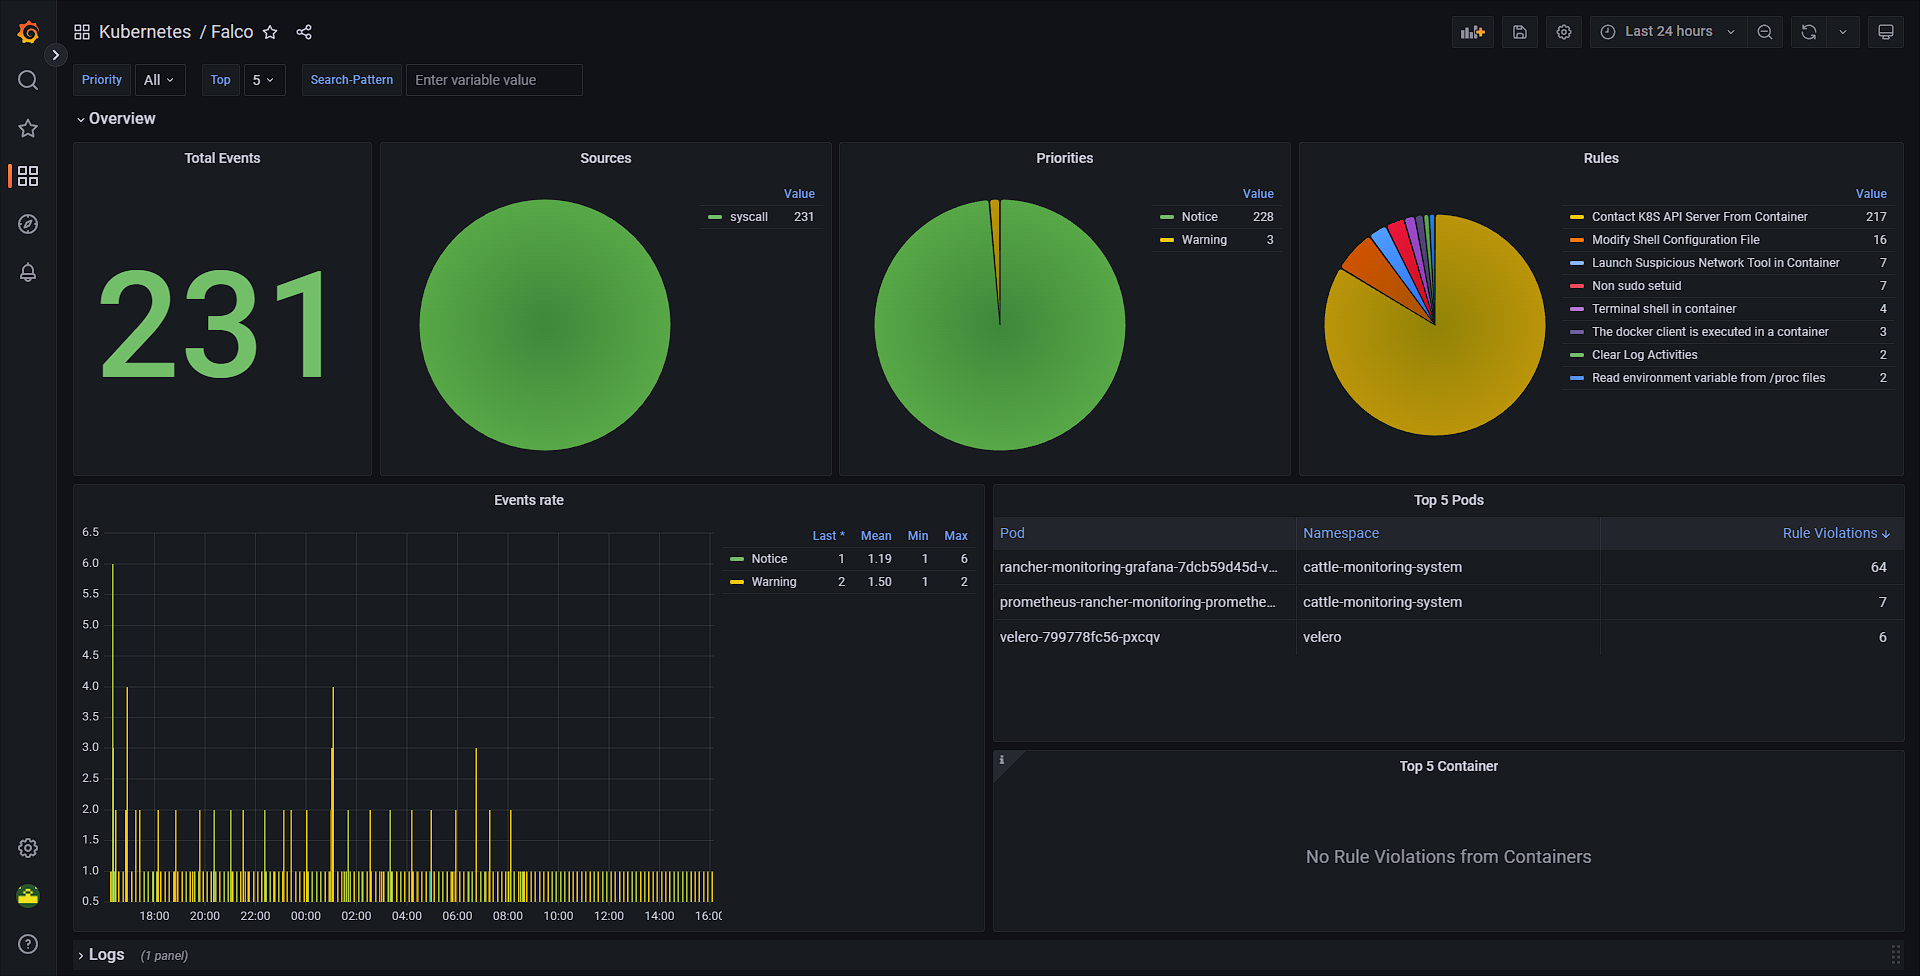The height and width of the screenshot is (976, 1920).
Task: Toggle Notice series in Events rate legend
Action: click(x=769, y=559)
